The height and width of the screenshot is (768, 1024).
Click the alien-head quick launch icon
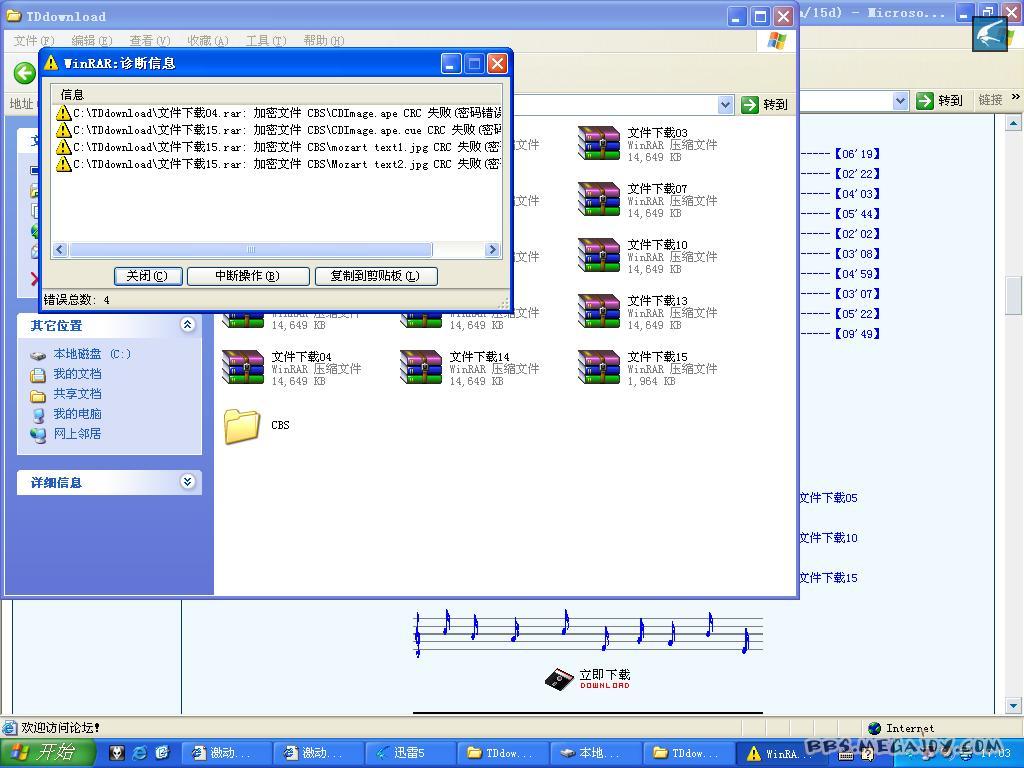coord(117,753)
